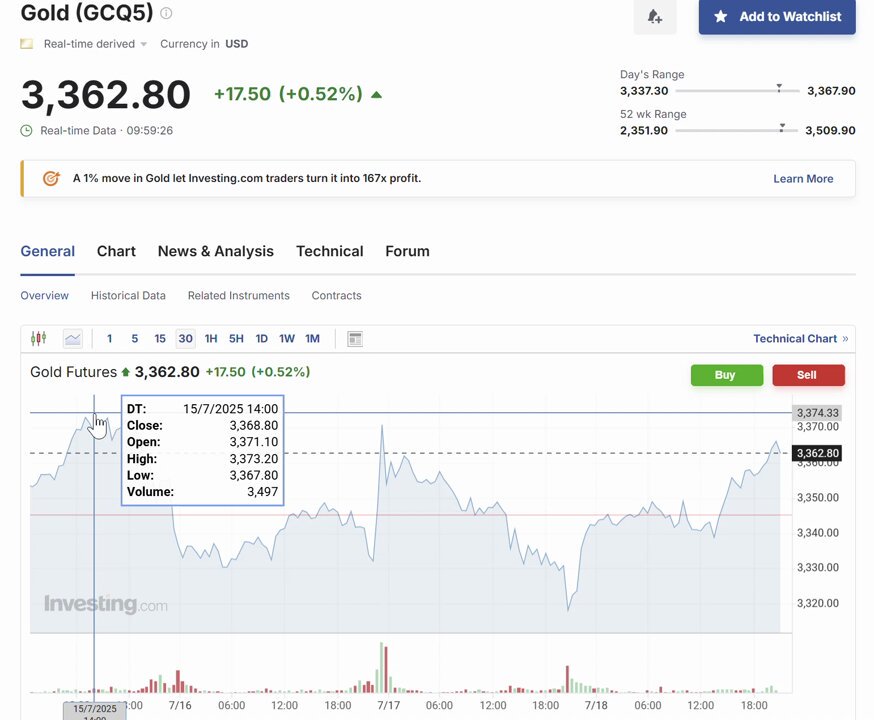Open the Technical tab

click(x=329, y=251)
